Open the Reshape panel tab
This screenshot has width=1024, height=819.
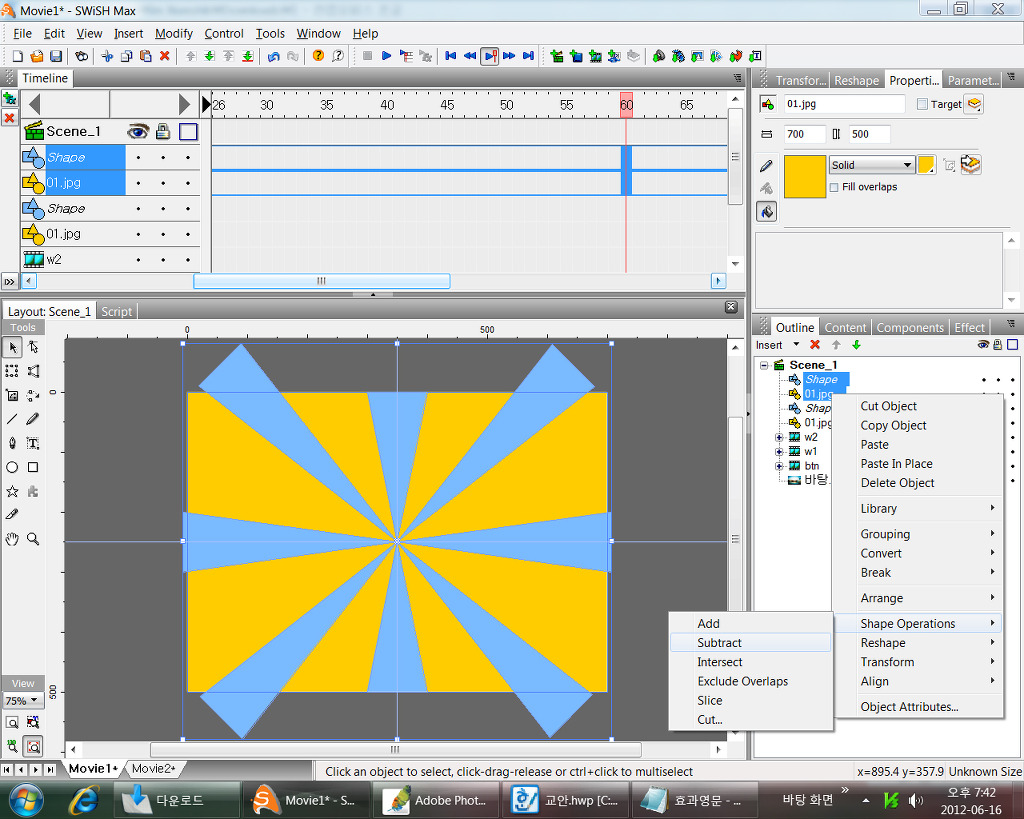856,80
